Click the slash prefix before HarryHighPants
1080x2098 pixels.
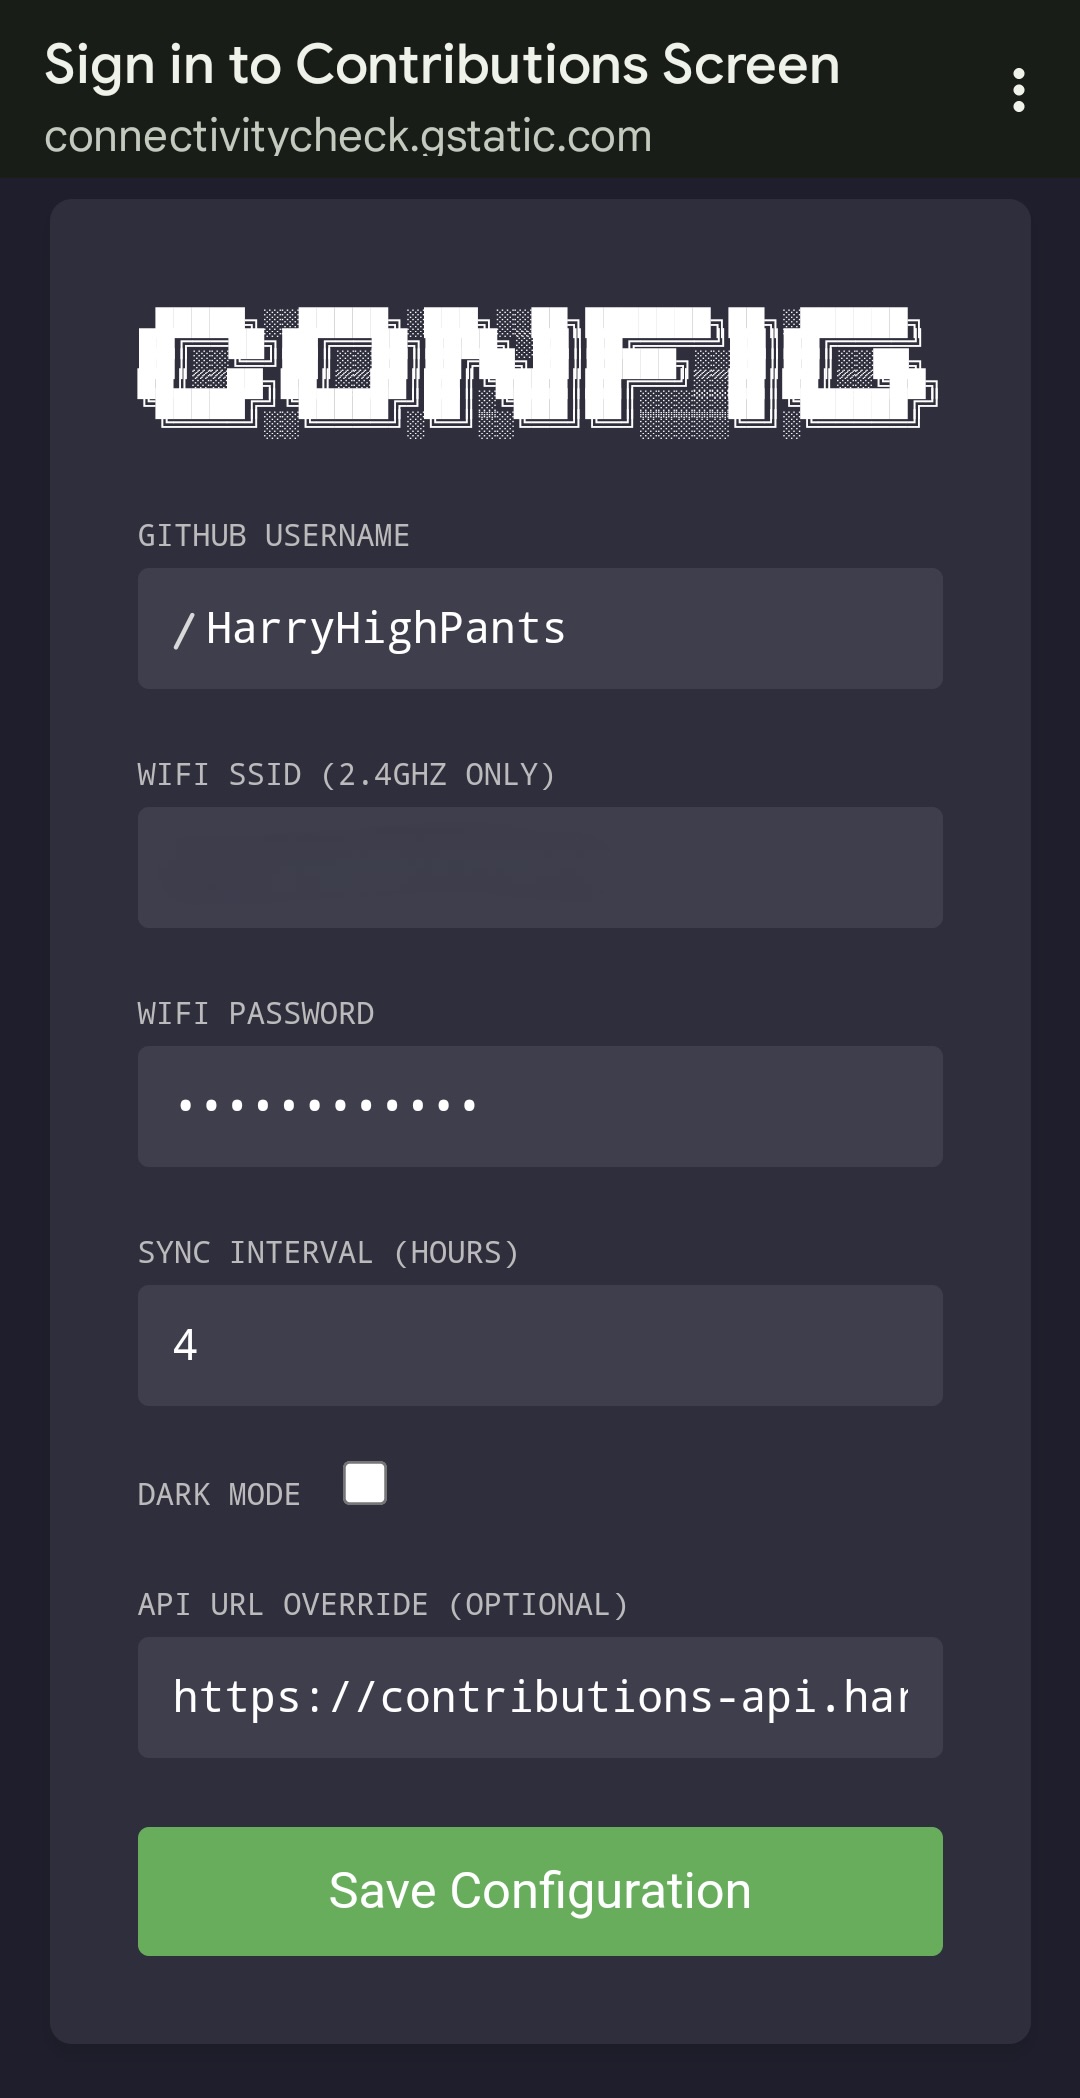pyautogui.click(x=183, y=630)
